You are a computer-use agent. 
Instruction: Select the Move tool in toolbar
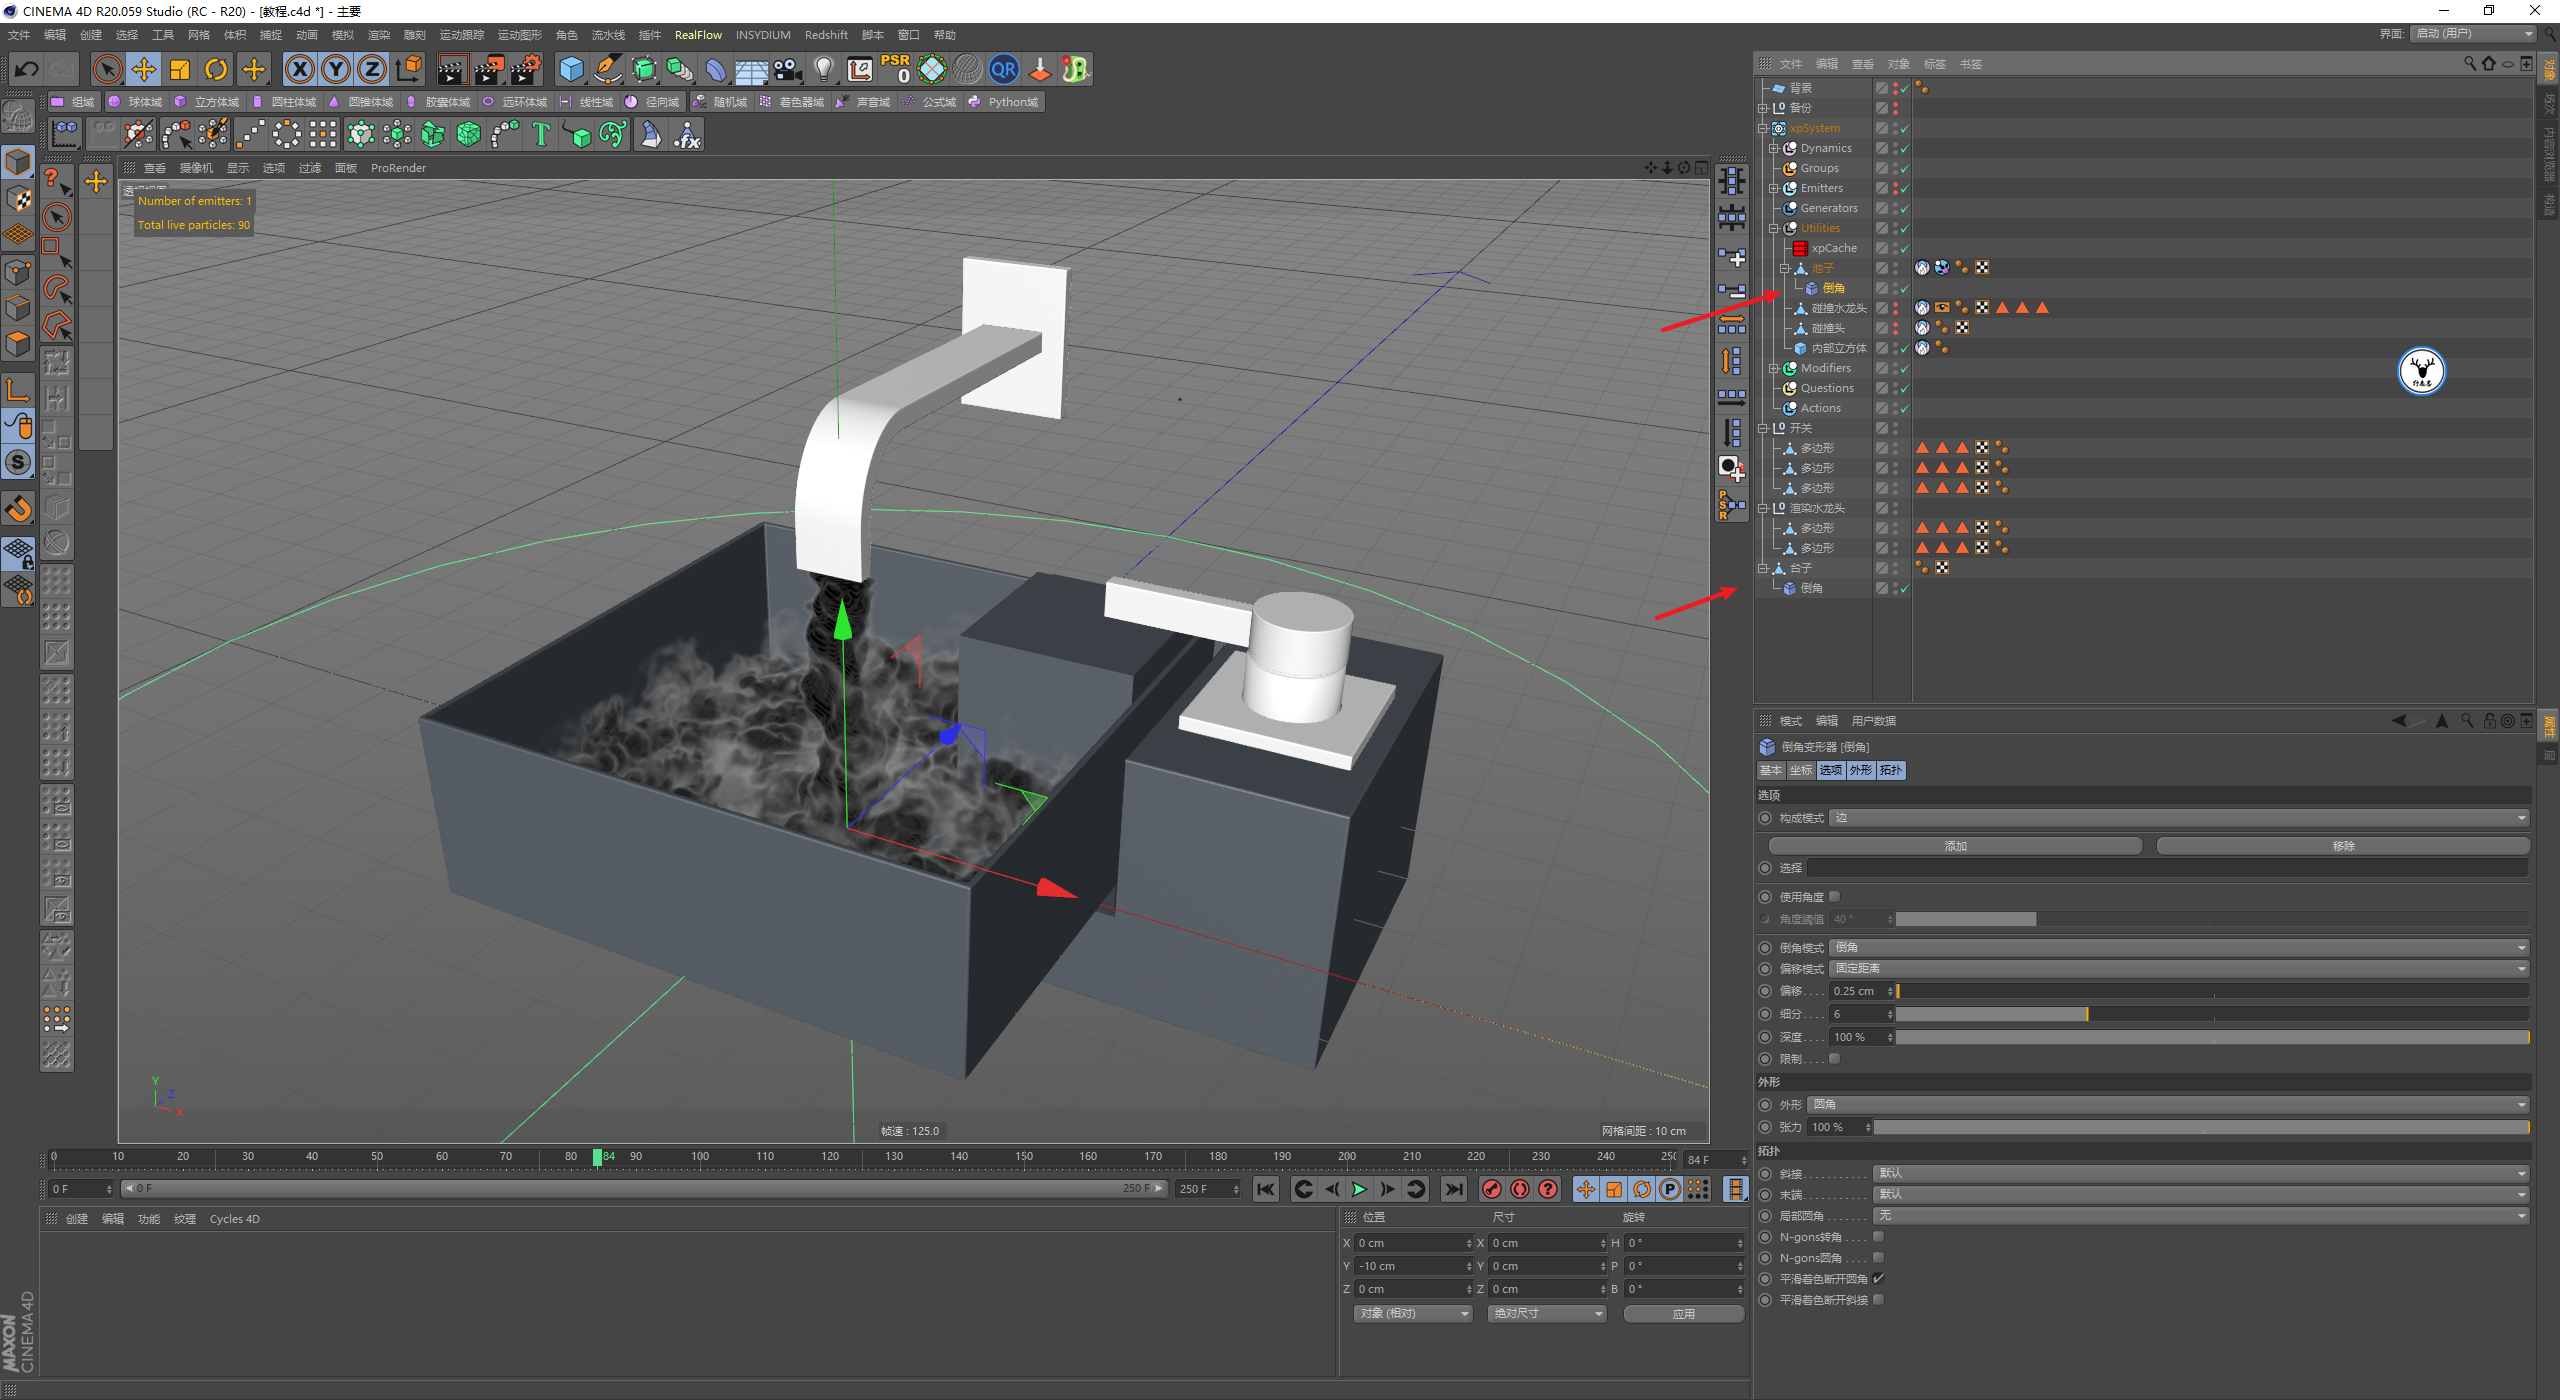(140, 72)
